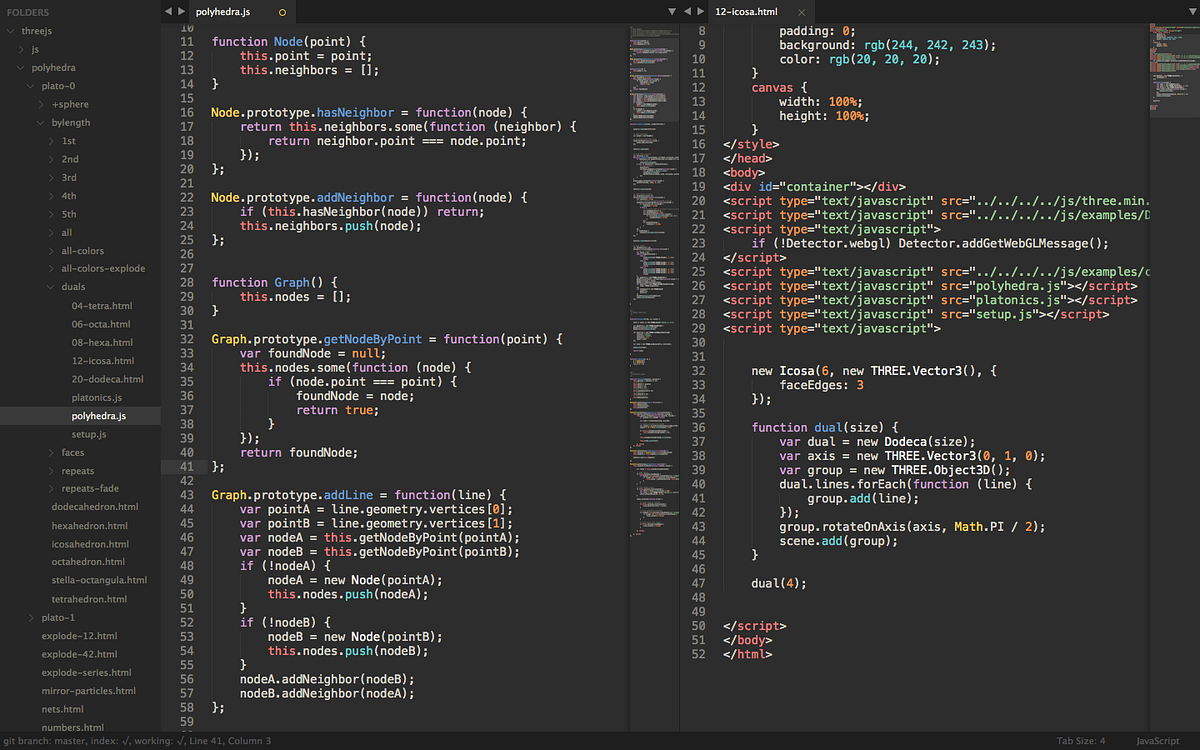Click the forward navigation arrow beside polyhedra.js tab
Viewport: 1200px width, 750px height.
183,11
